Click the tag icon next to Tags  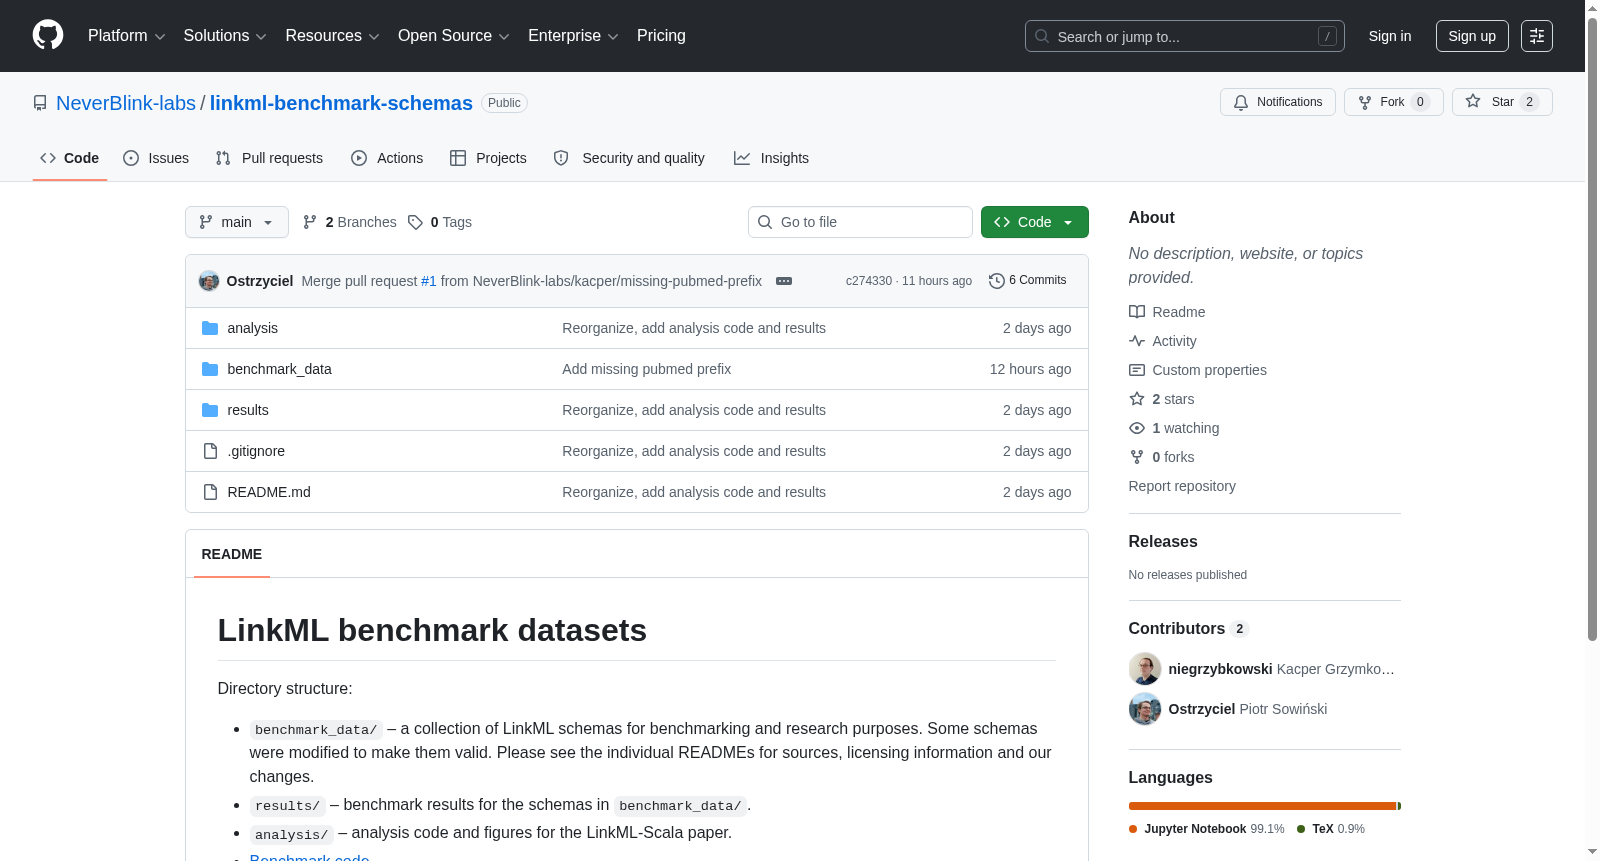tap(415, 222)
